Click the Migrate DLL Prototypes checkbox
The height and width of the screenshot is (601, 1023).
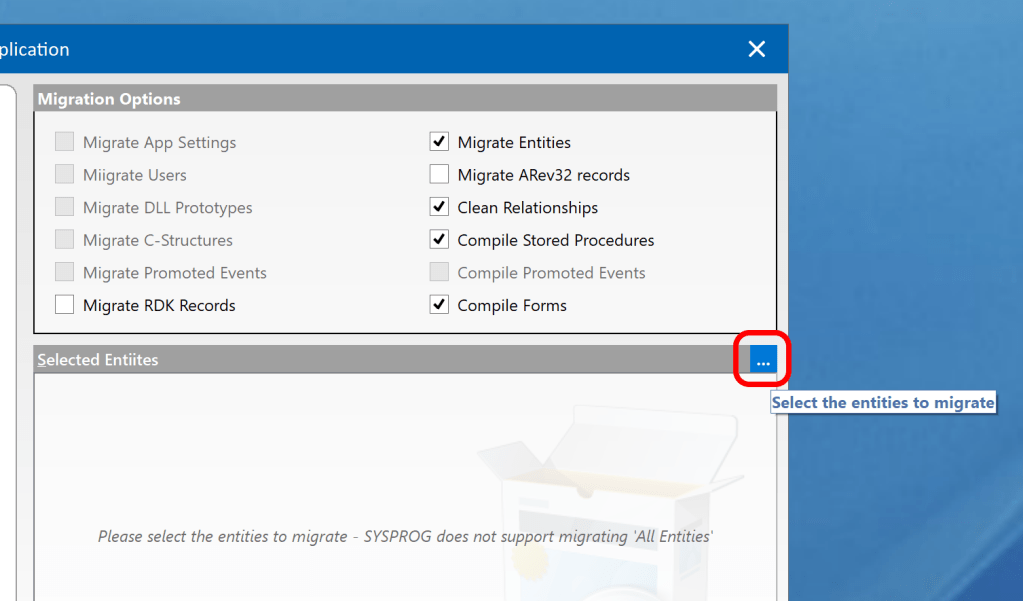click(64, 206)
